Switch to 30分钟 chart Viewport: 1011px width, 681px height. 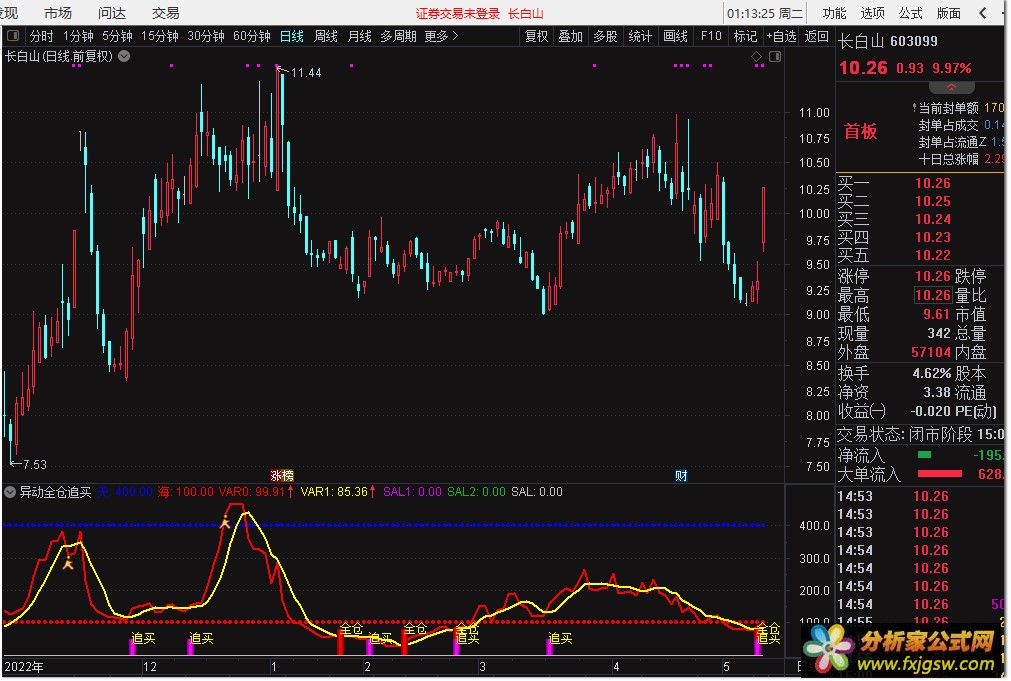[x=206, y=36]
